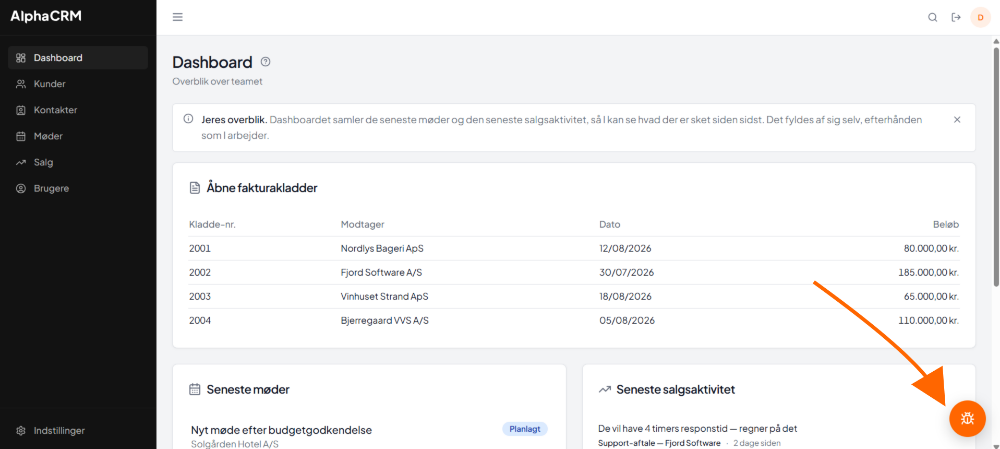Open the orange bug report button
The height and width of the screenshot is (449, 1000).
pos(967,418)
